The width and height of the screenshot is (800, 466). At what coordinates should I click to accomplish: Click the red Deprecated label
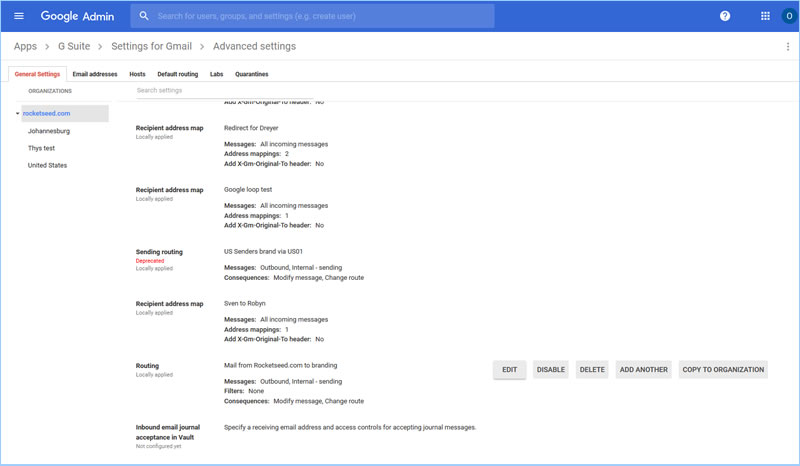tap(150, 261)
